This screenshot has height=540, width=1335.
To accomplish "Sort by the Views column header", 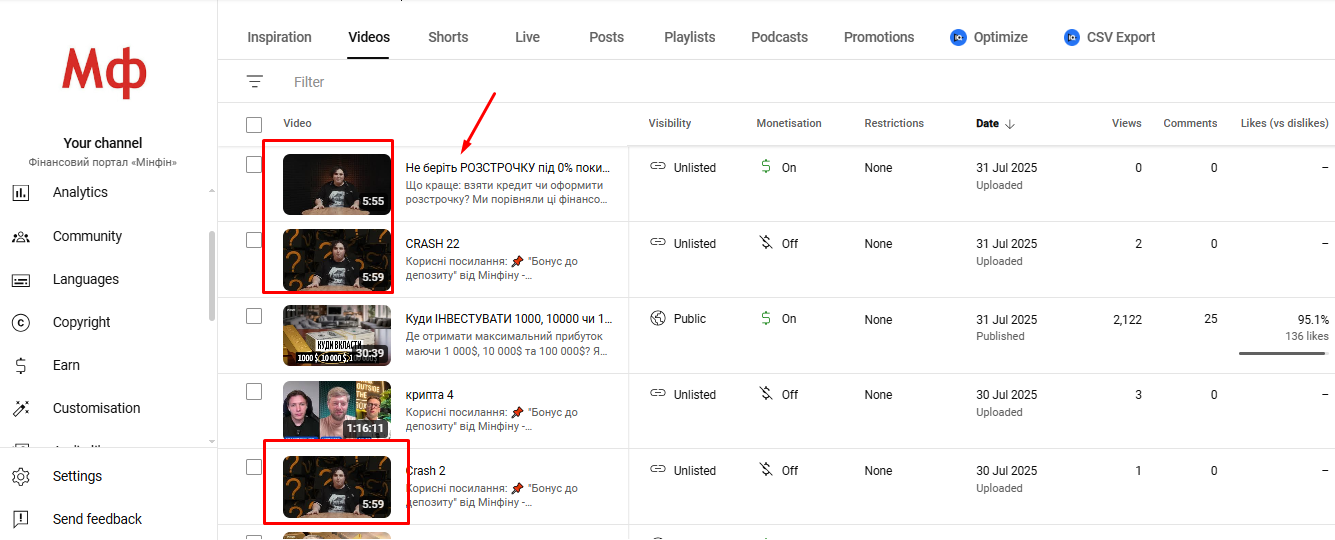I will pos(1126,124).
